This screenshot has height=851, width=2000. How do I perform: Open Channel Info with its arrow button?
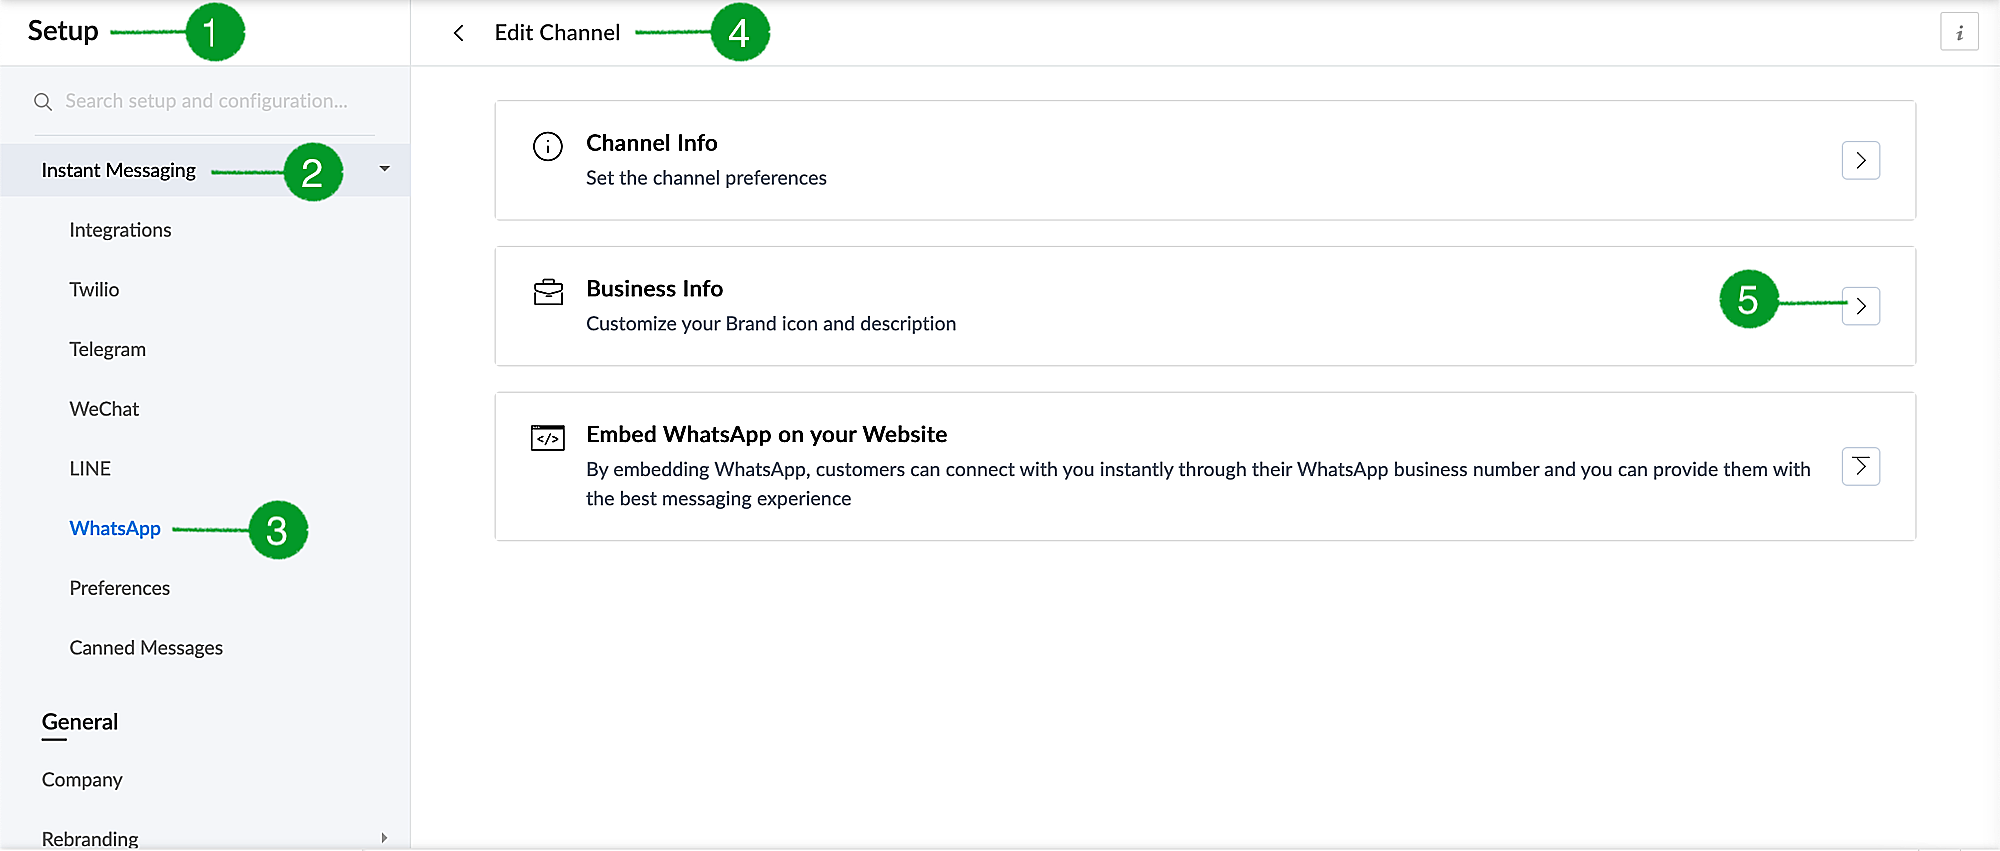point(1860,161)
